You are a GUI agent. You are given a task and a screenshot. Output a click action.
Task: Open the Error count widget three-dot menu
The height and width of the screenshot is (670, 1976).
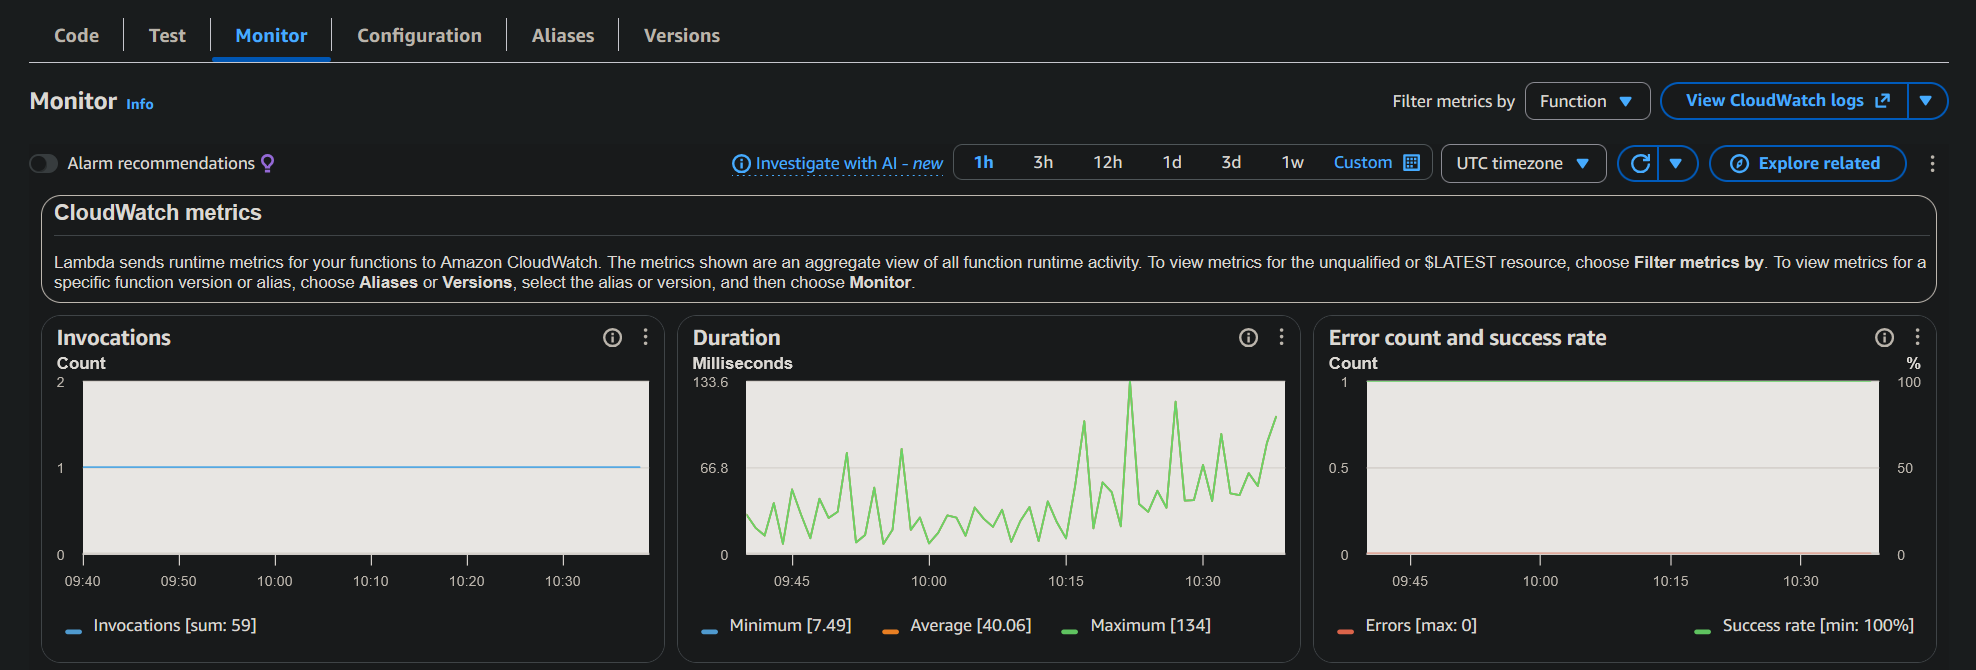(1917, 337)
